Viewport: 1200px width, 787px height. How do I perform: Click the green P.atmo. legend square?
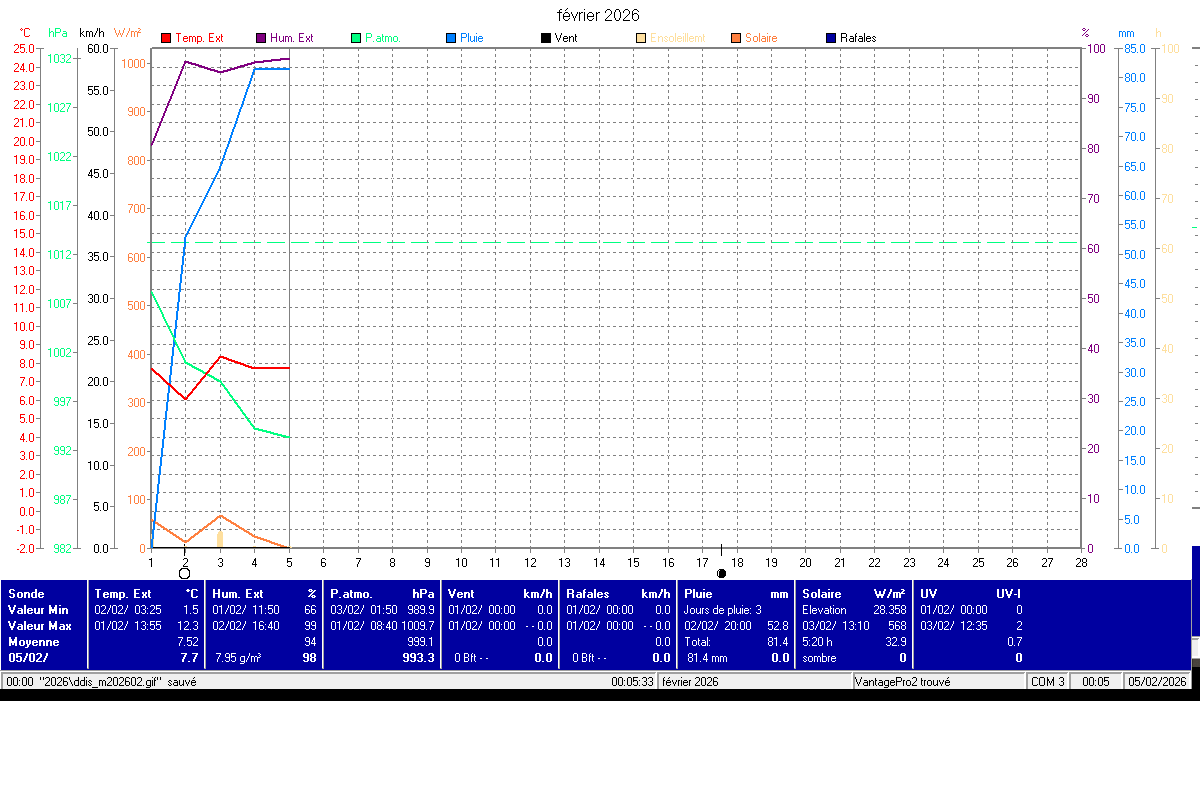(356, 38)
